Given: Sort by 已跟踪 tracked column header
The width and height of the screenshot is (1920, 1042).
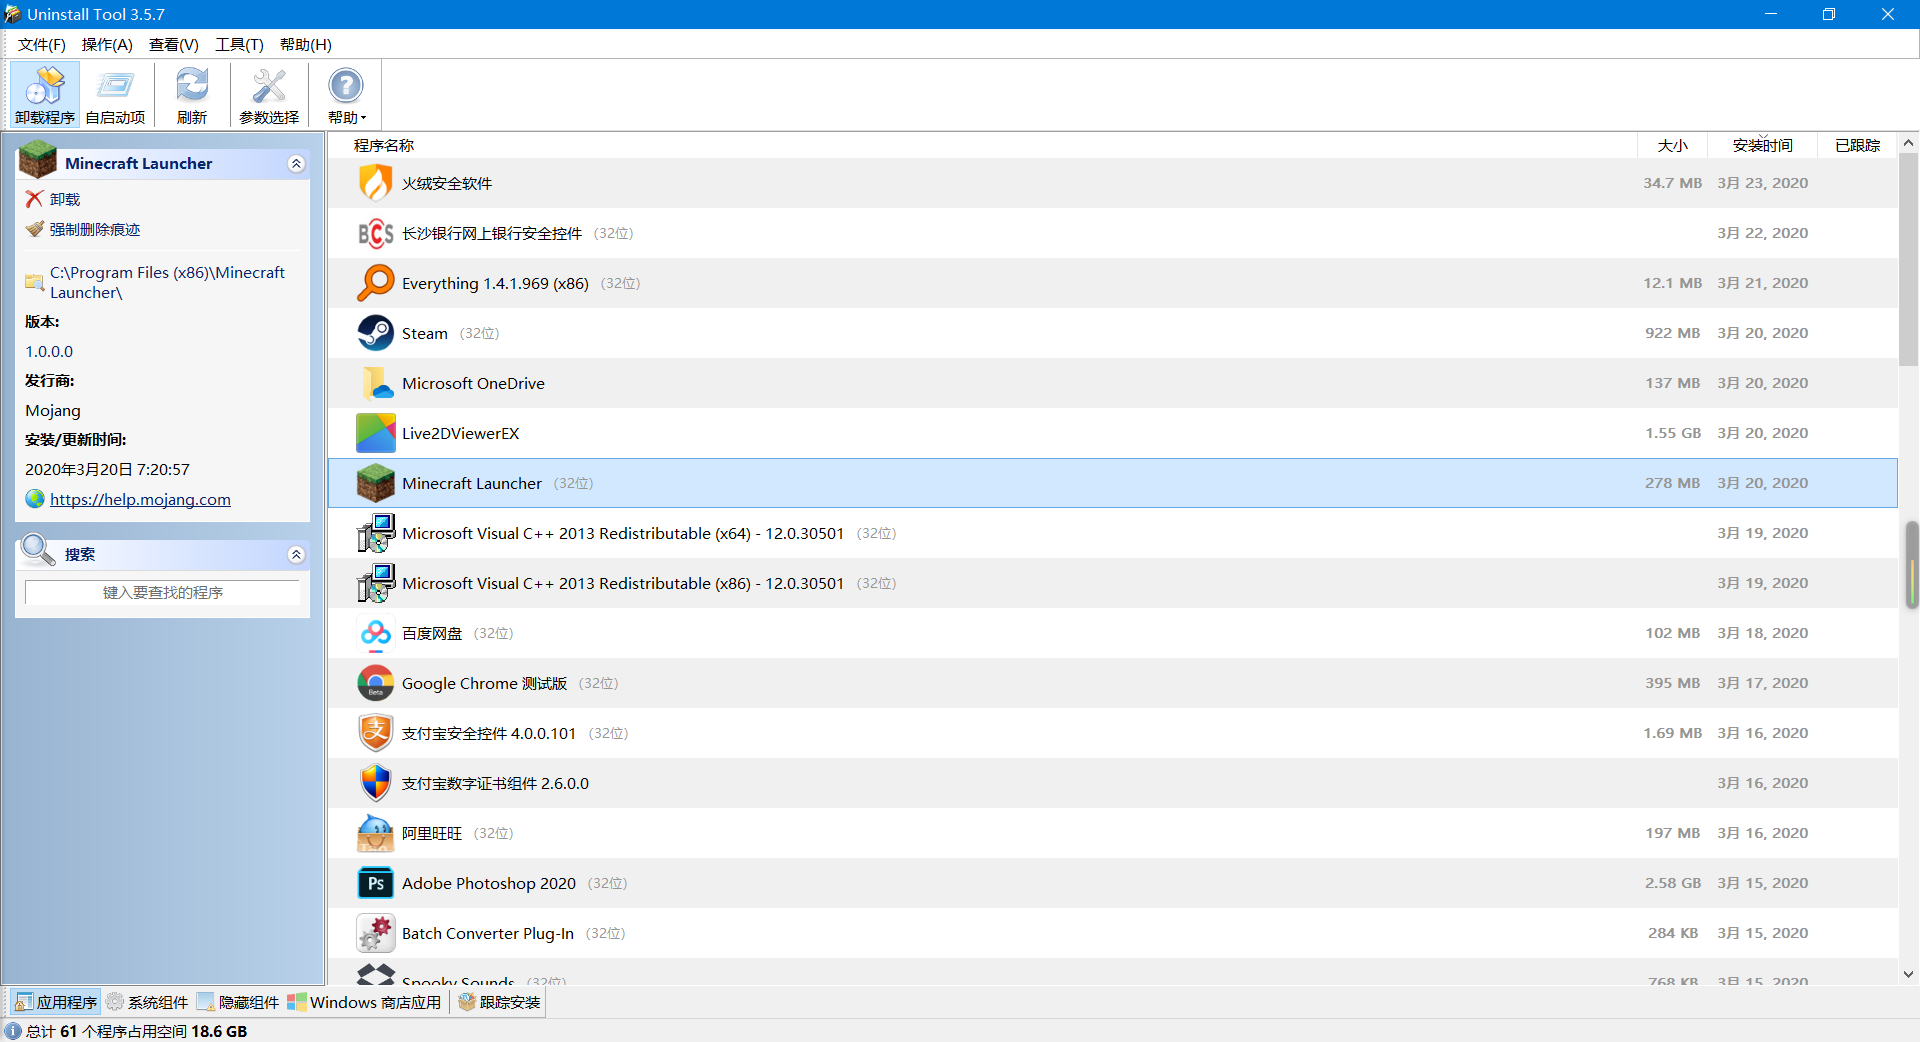Looking at the screenshot, I should tap(1857, 145).
